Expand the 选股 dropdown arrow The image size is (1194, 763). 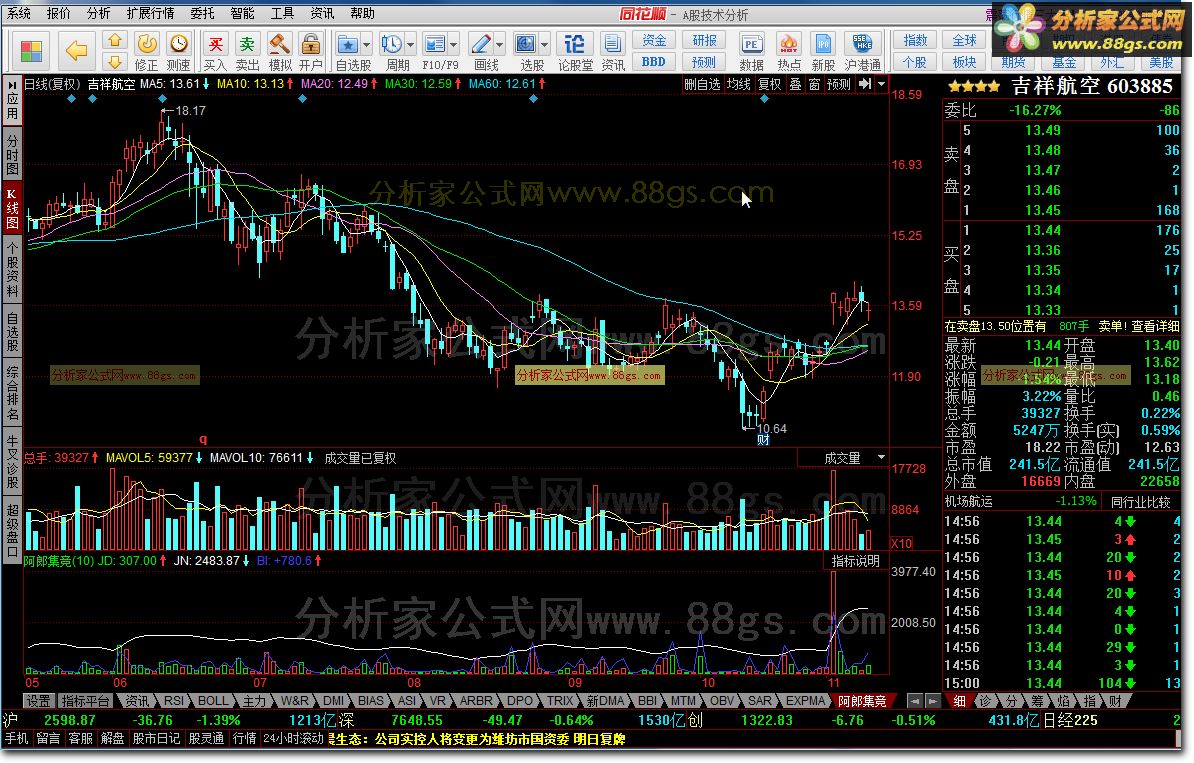pyautogui.click(x=544, y=44)
